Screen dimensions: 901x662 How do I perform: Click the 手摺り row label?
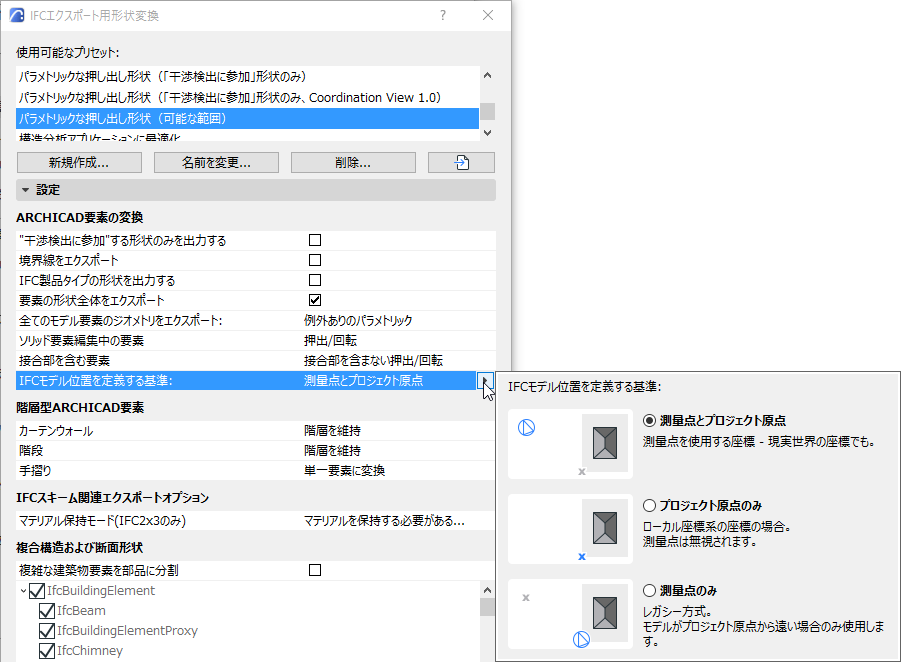coord(35,471)
